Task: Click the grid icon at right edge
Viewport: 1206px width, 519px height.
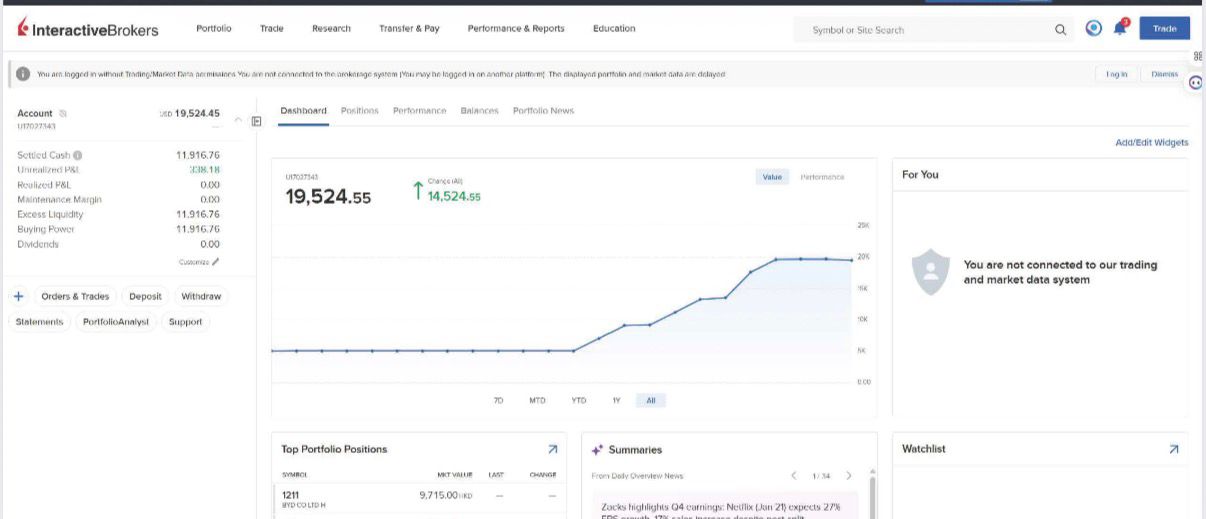Action: coord(1198,57)
